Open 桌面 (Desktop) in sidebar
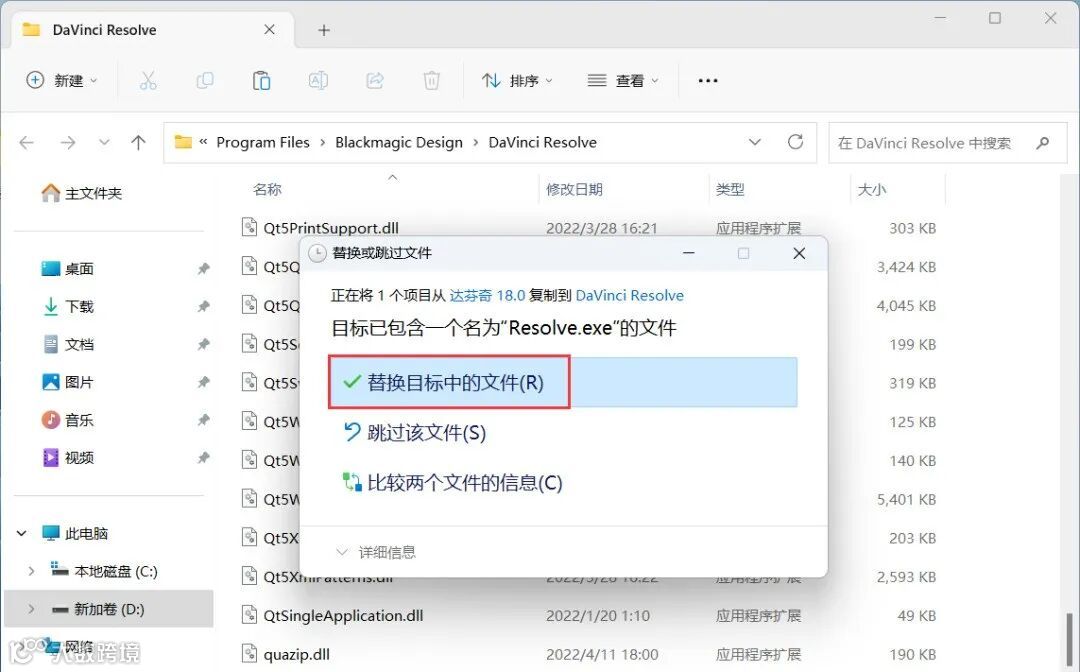 (x=68, y=269)
